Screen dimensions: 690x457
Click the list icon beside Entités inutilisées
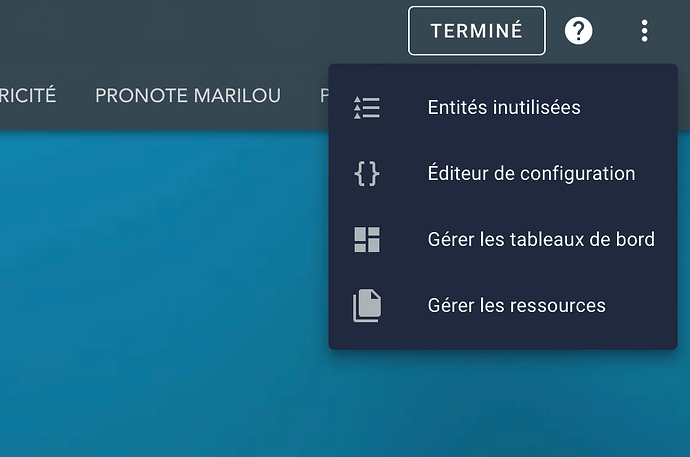point(367,107)
